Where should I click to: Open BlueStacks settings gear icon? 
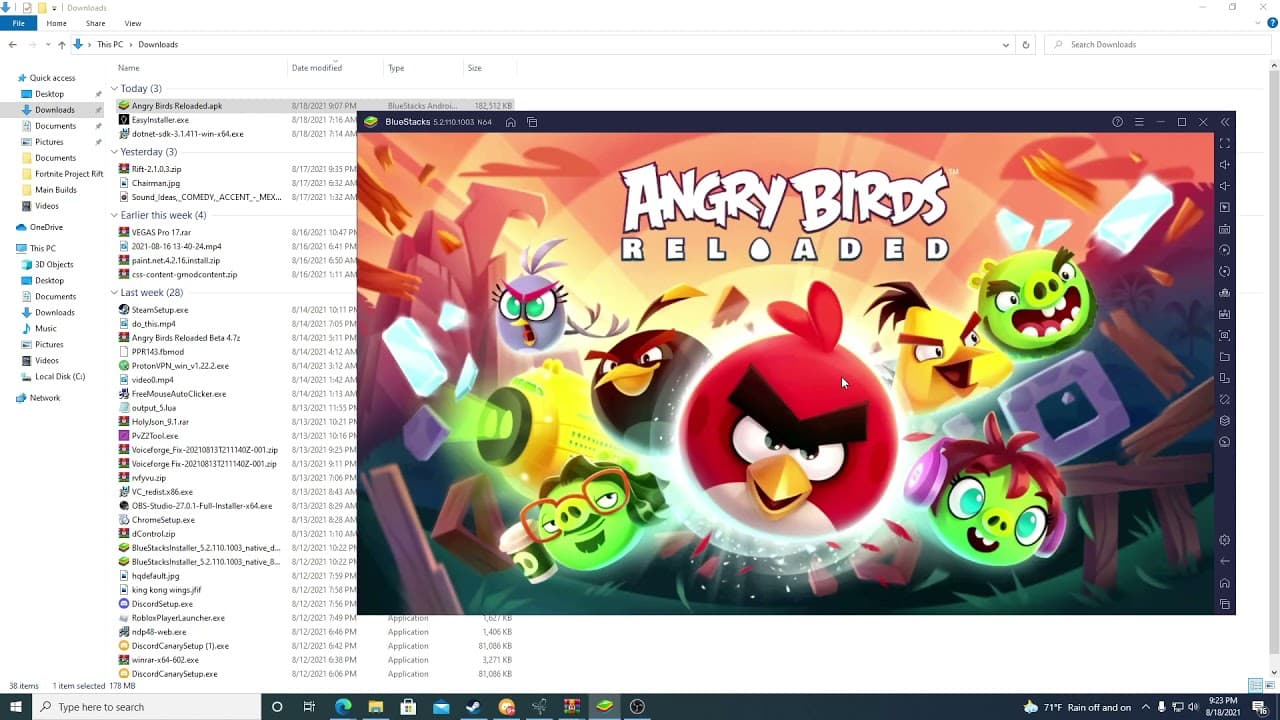coord(1225,540)
